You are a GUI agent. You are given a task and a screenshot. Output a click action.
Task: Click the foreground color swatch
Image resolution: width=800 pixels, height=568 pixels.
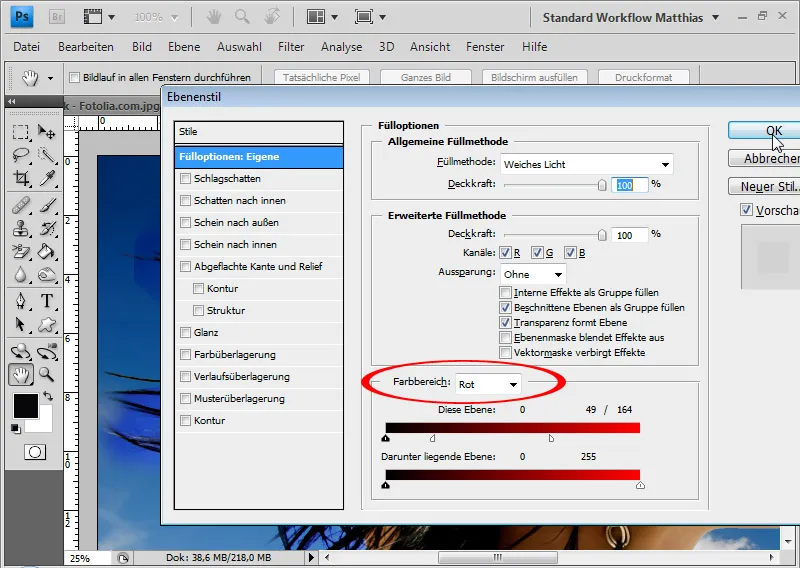point(26,406)
